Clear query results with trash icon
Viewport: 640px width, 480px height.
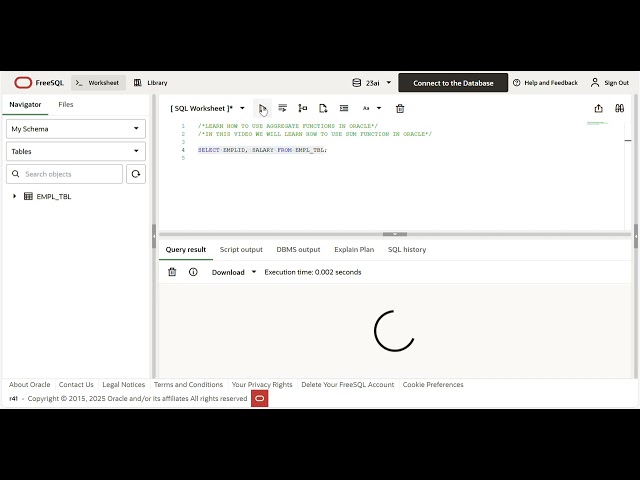pos(172,272)
